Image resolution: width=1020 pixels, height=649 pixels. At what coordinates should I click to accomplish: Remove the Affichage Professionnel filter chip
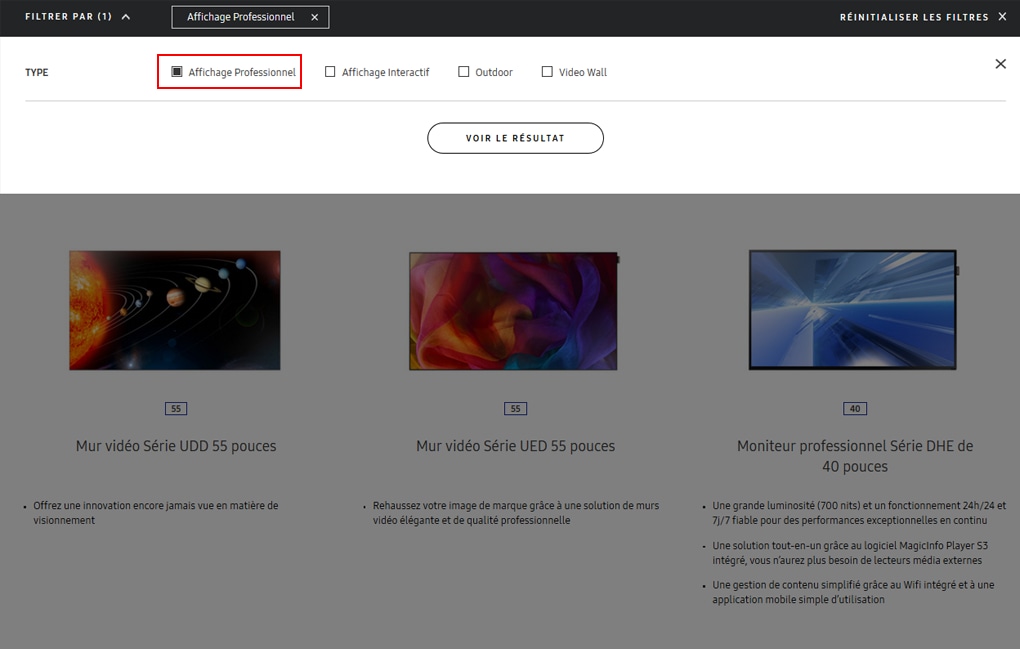(x=314, y=18)
